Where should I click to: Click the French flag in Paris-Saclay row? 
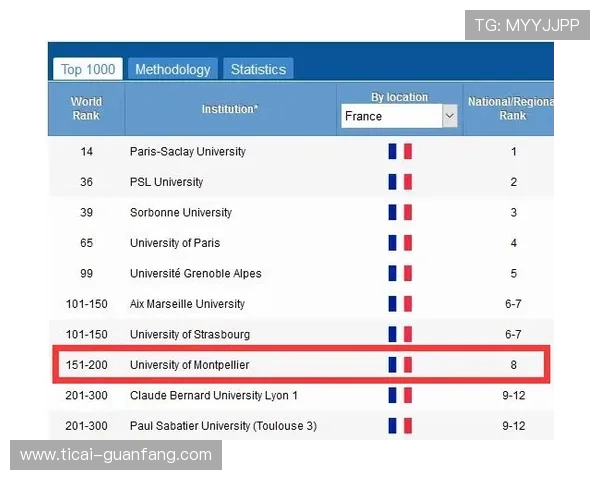pyautogui.click(x=400, y=151)
